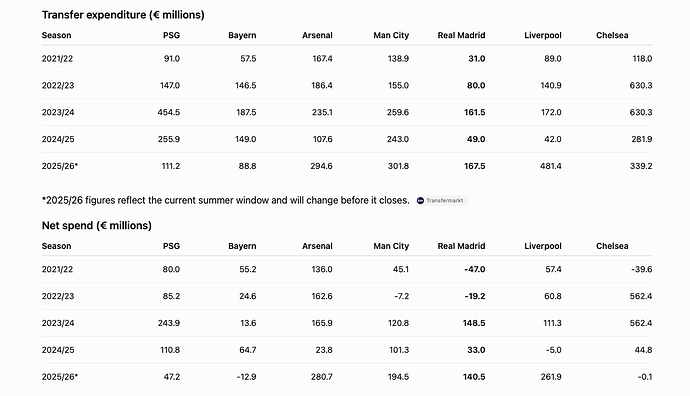The width and height of the screenshot is (690, 396).
Task: Click the Transfermarkt source badge
Action: (440, 201)
